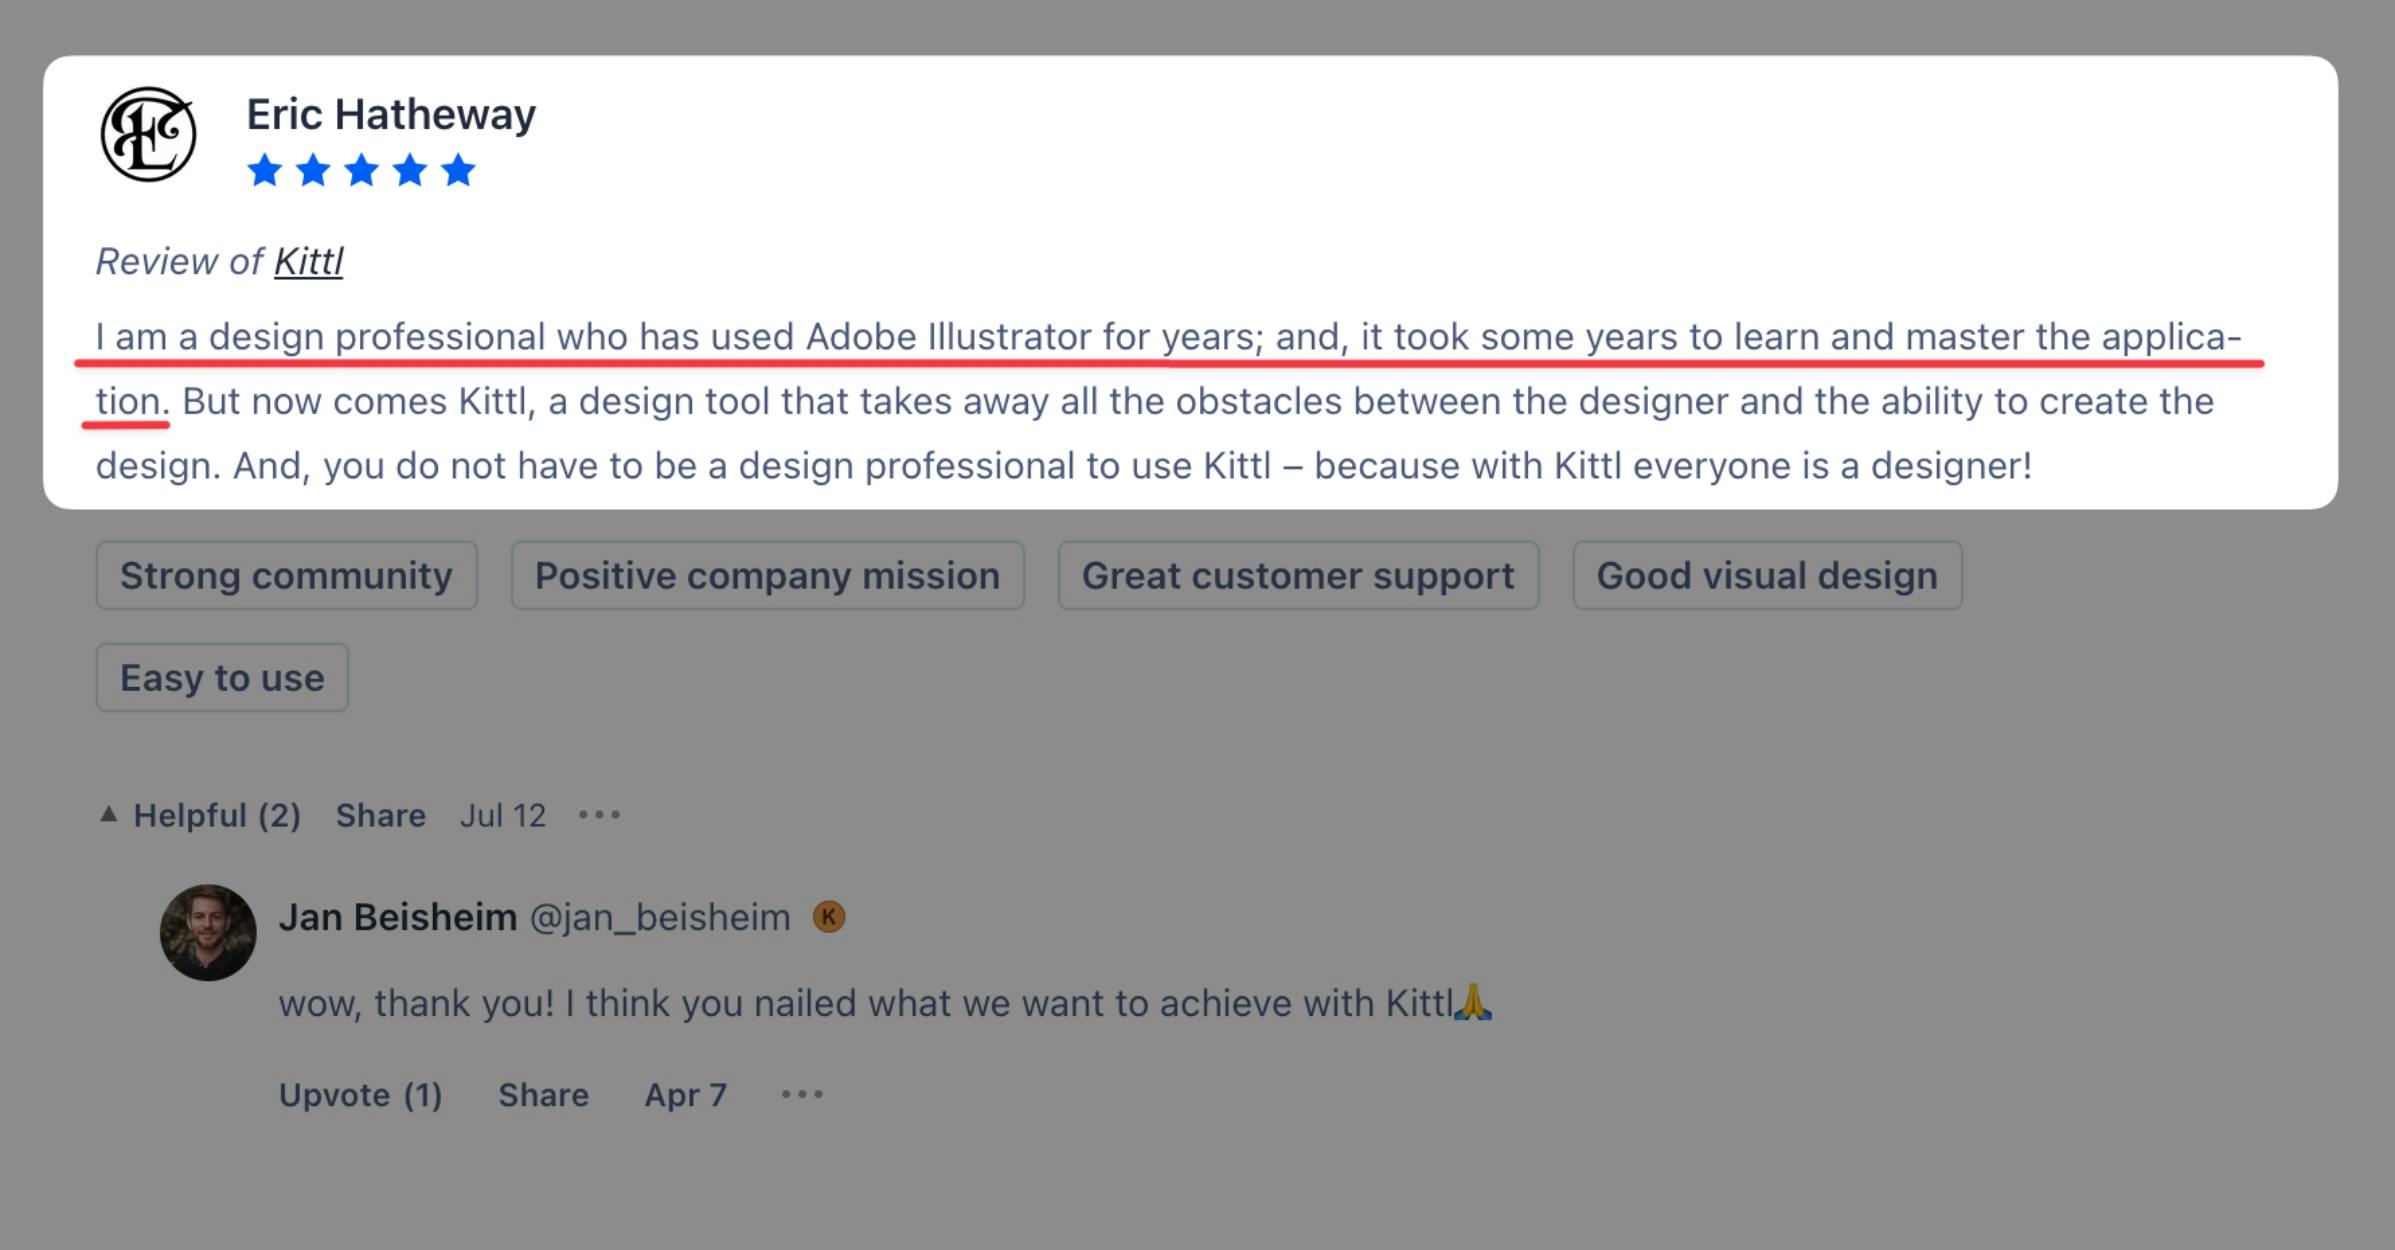Screen dimensions: 2395x1250
Task: Click the first blue rating star
Action: 265,170
